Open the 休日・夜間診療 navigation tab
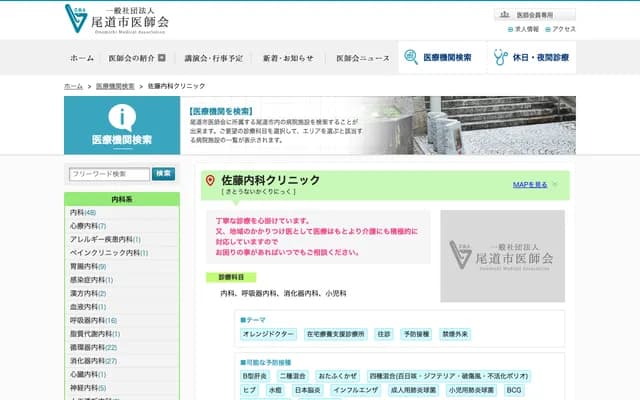 coord(532,57)
